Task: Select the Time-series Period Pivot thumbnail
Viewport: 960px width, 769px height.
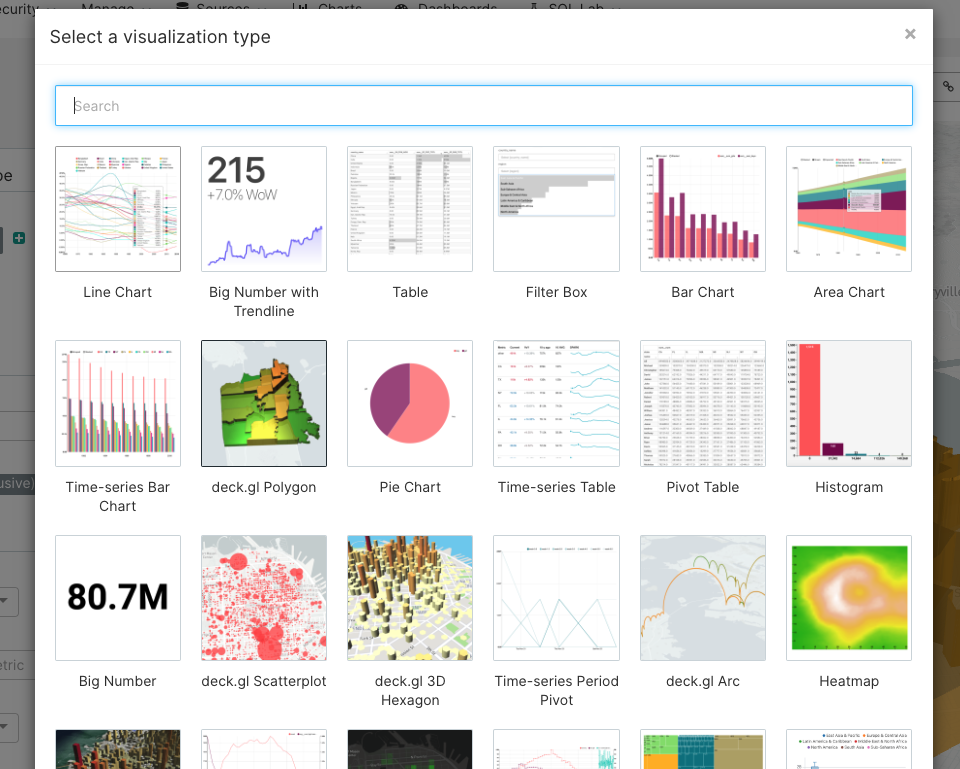Action: (556, 598)
